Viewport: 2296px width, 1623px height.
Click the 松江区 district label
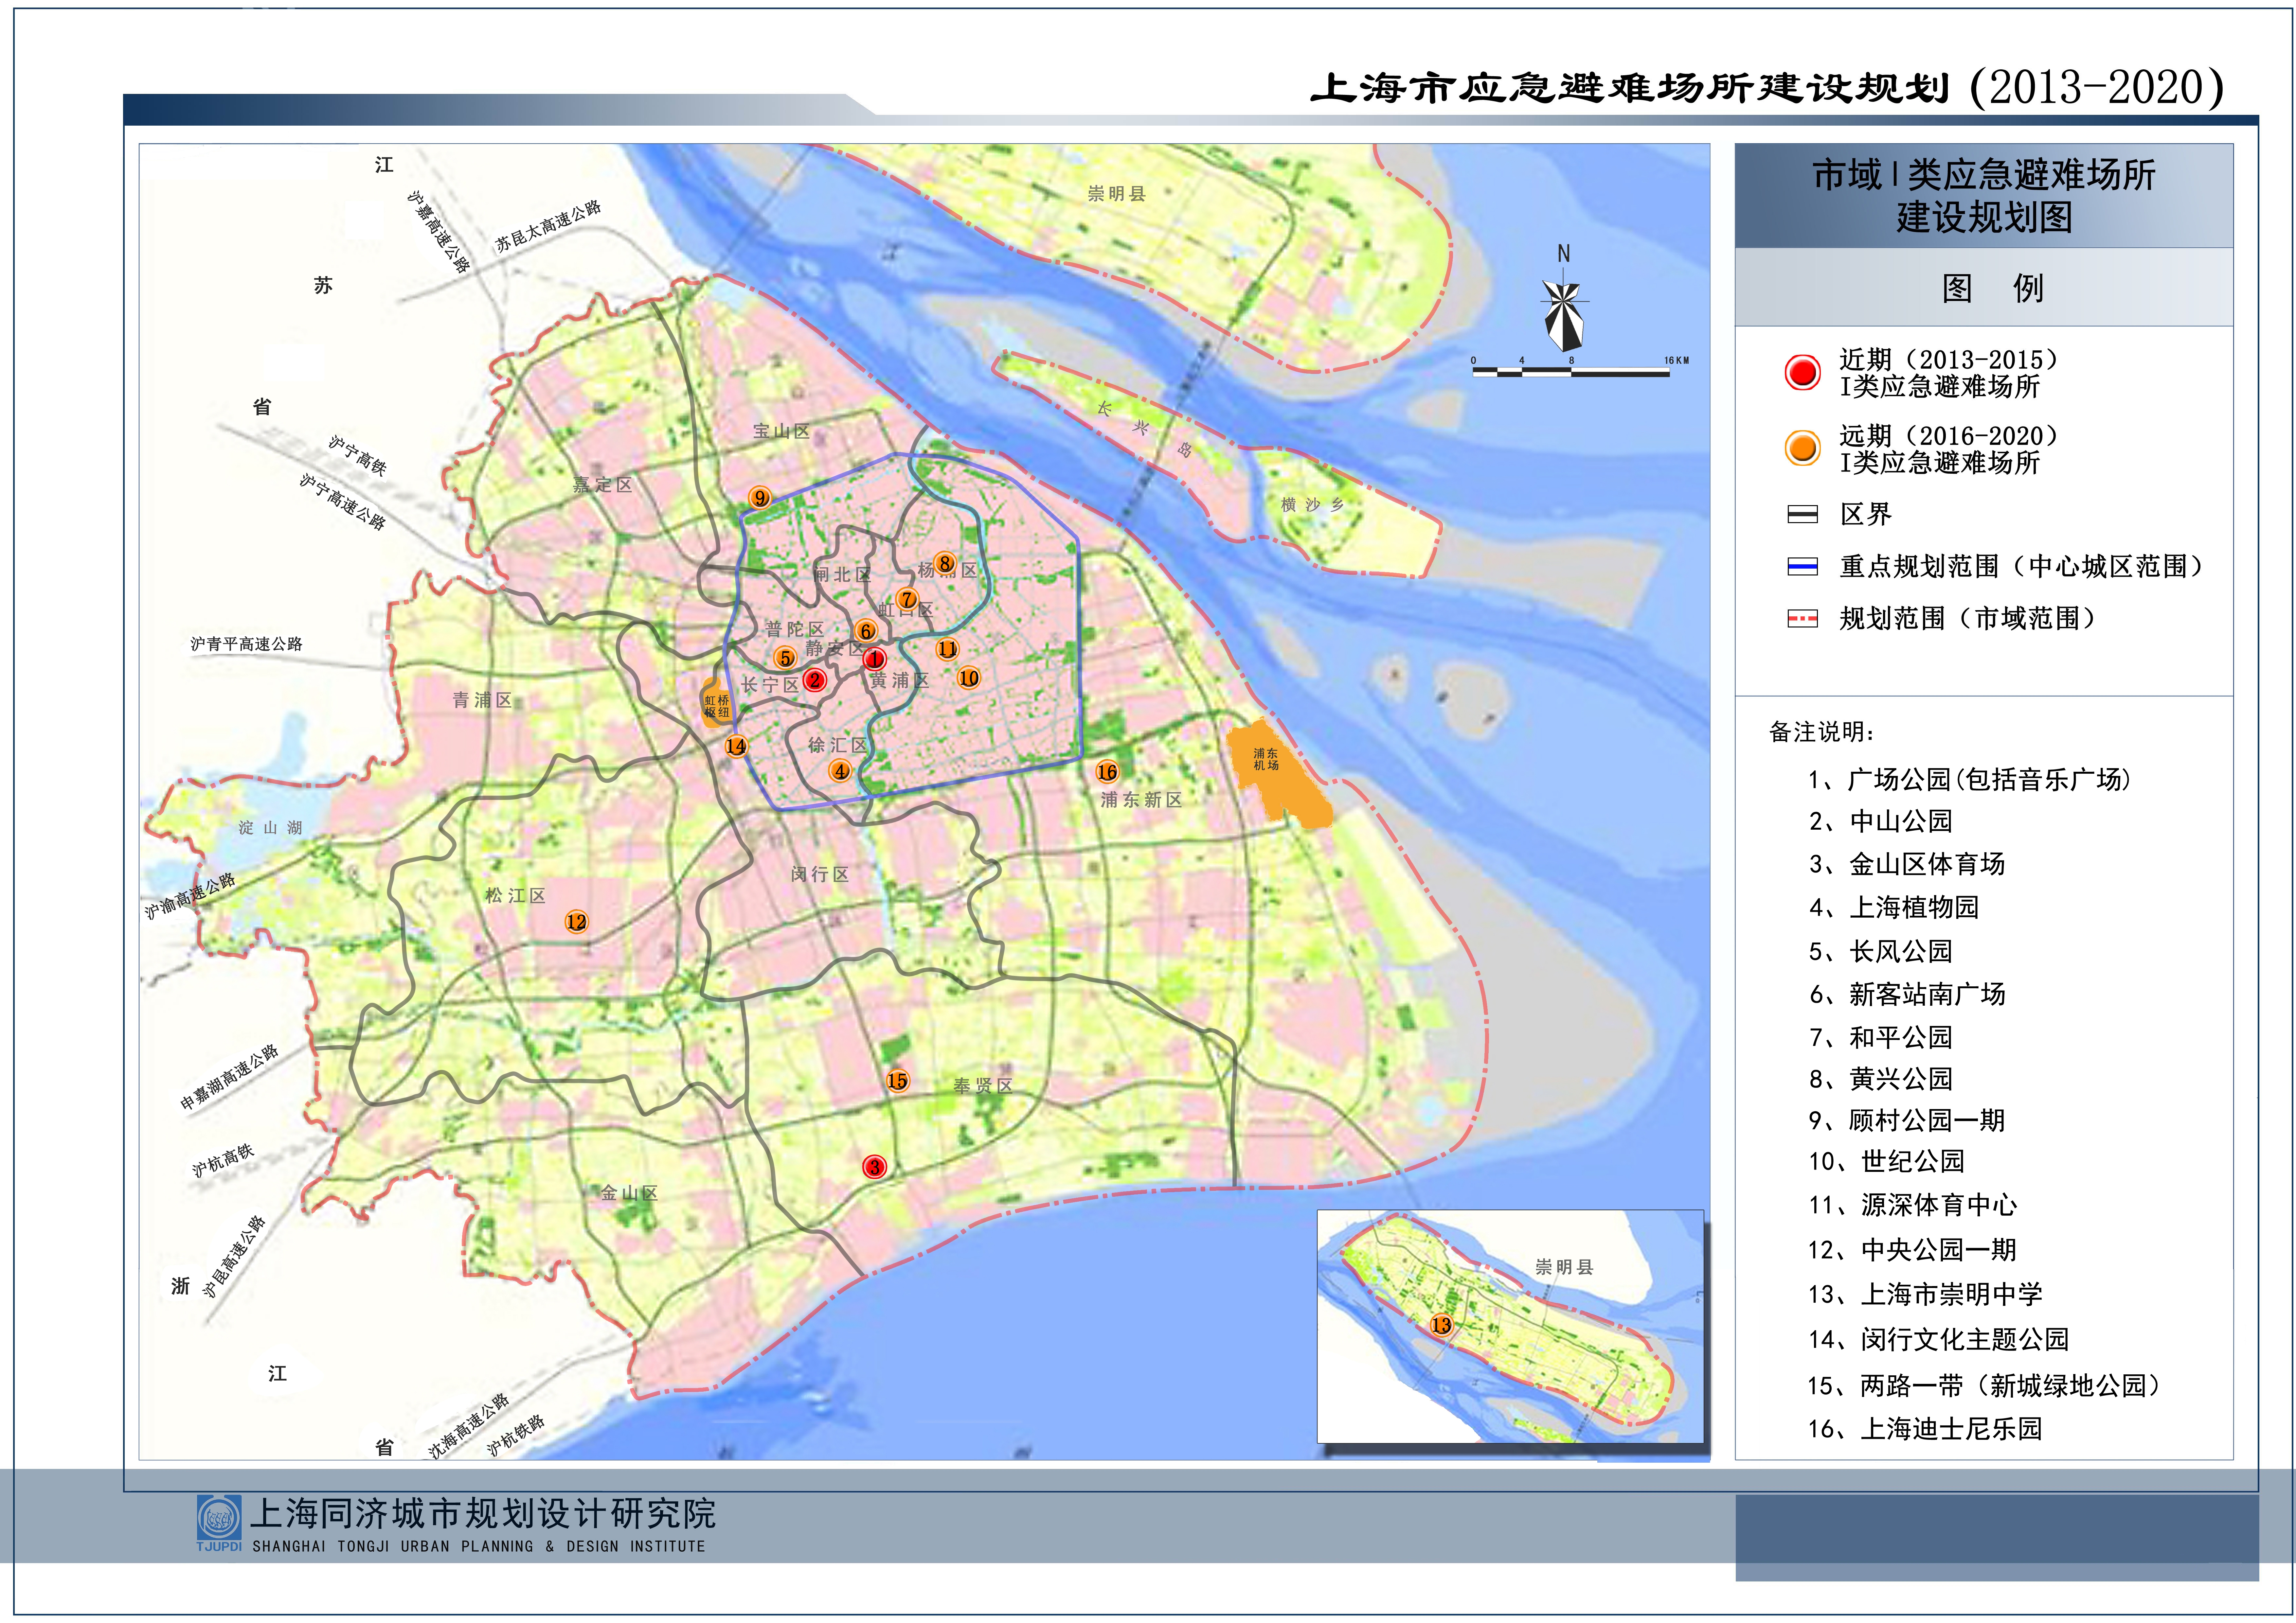point(516,895)
